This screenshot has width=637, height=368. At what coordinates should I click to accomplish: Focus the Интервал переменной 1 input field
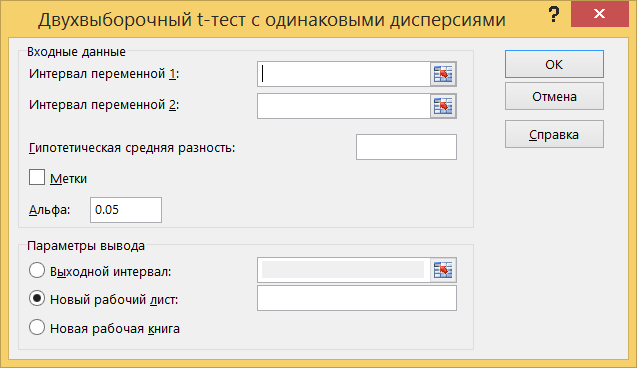click(x=344, y=74)
